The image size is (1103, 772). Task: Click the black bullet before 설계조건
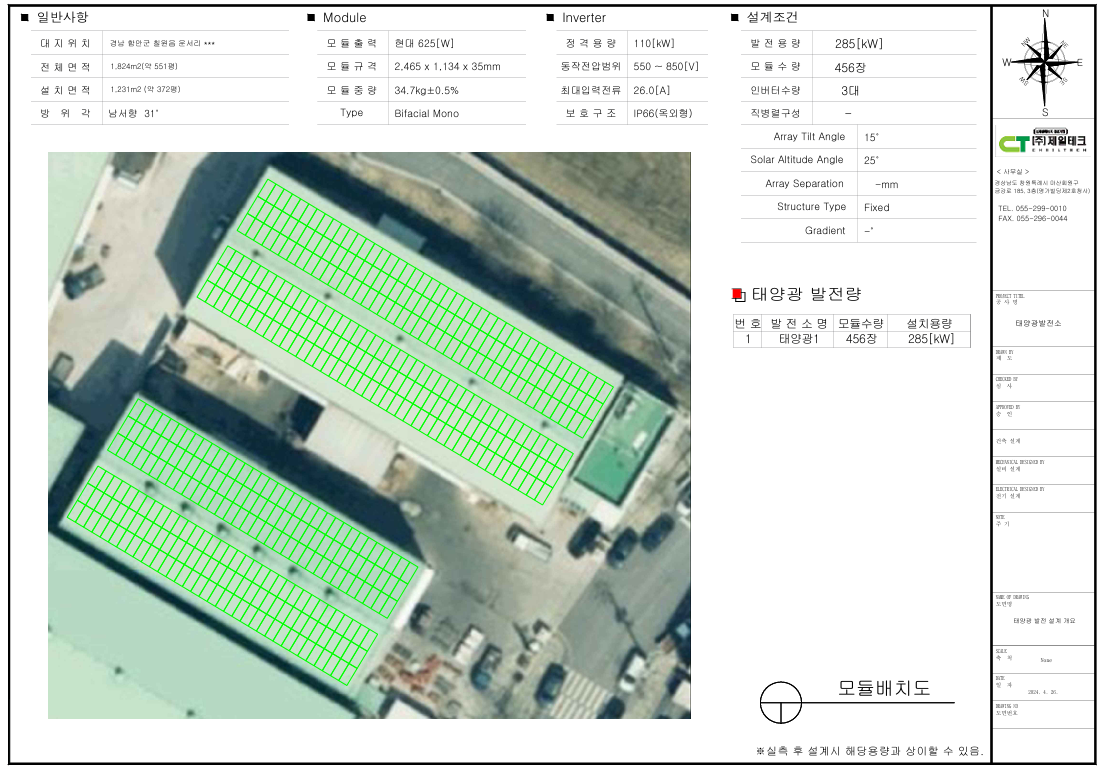pos(736,18)
